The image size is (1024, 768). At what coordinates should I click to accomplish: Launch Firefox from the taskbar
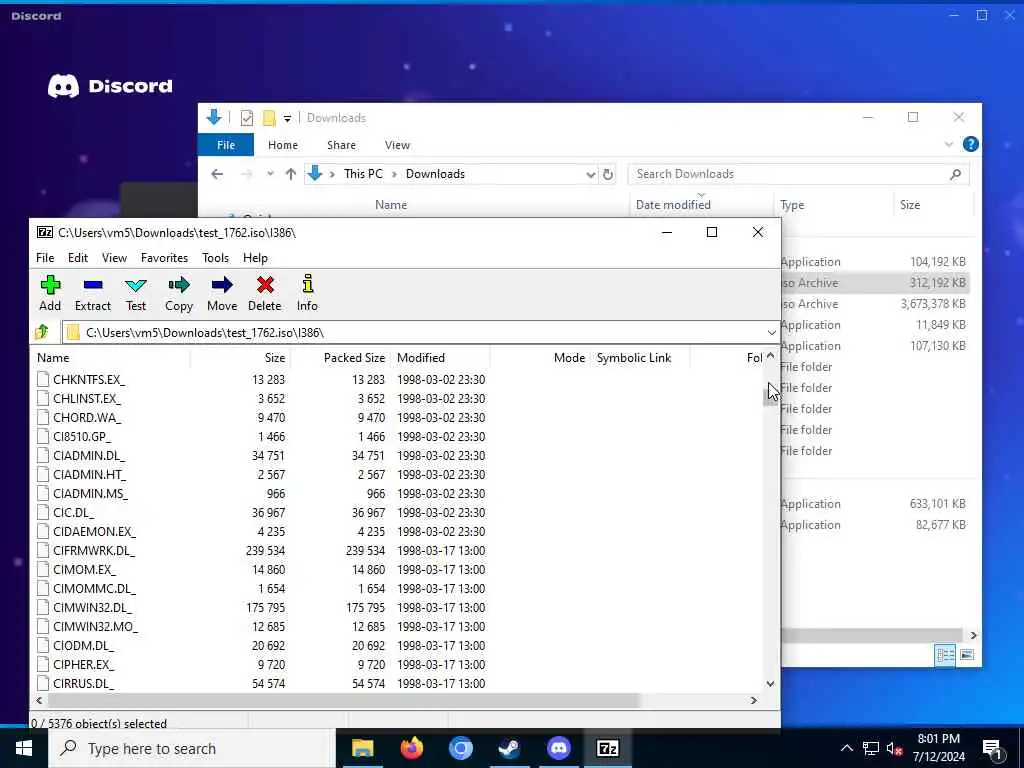point(411,748)
